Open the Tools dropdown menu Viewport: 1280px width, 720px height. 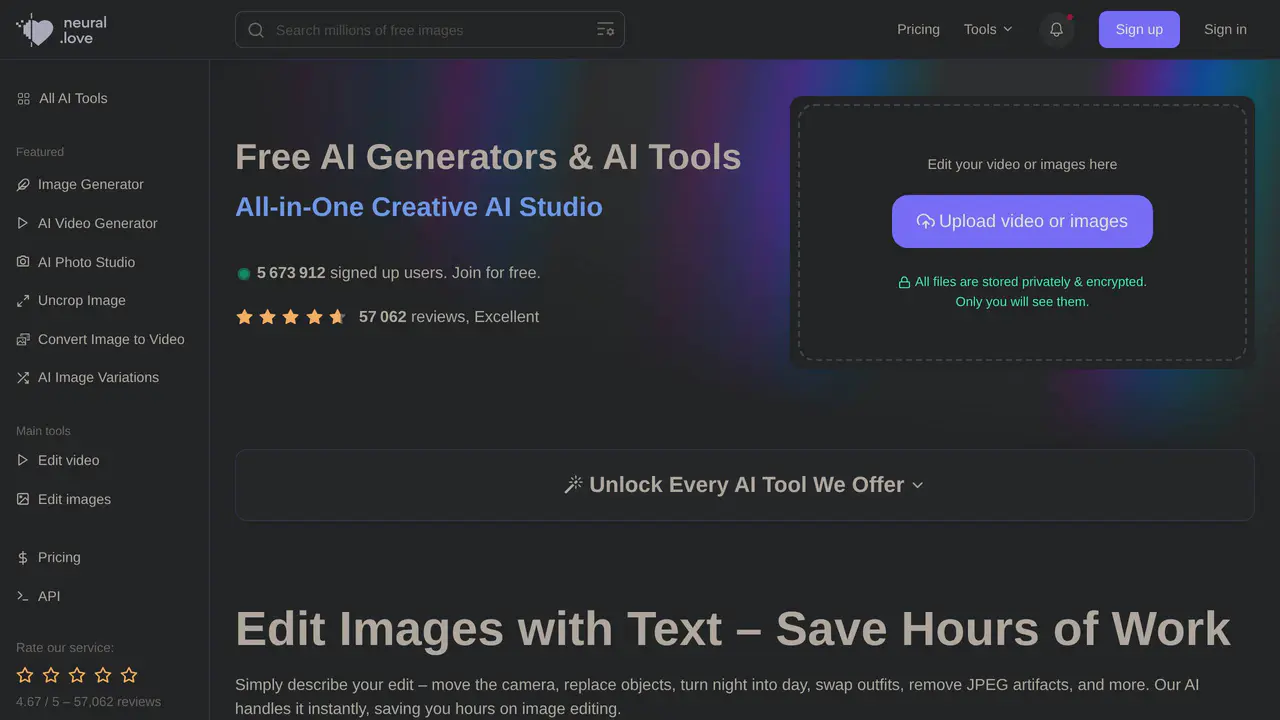tap(988, 30)
